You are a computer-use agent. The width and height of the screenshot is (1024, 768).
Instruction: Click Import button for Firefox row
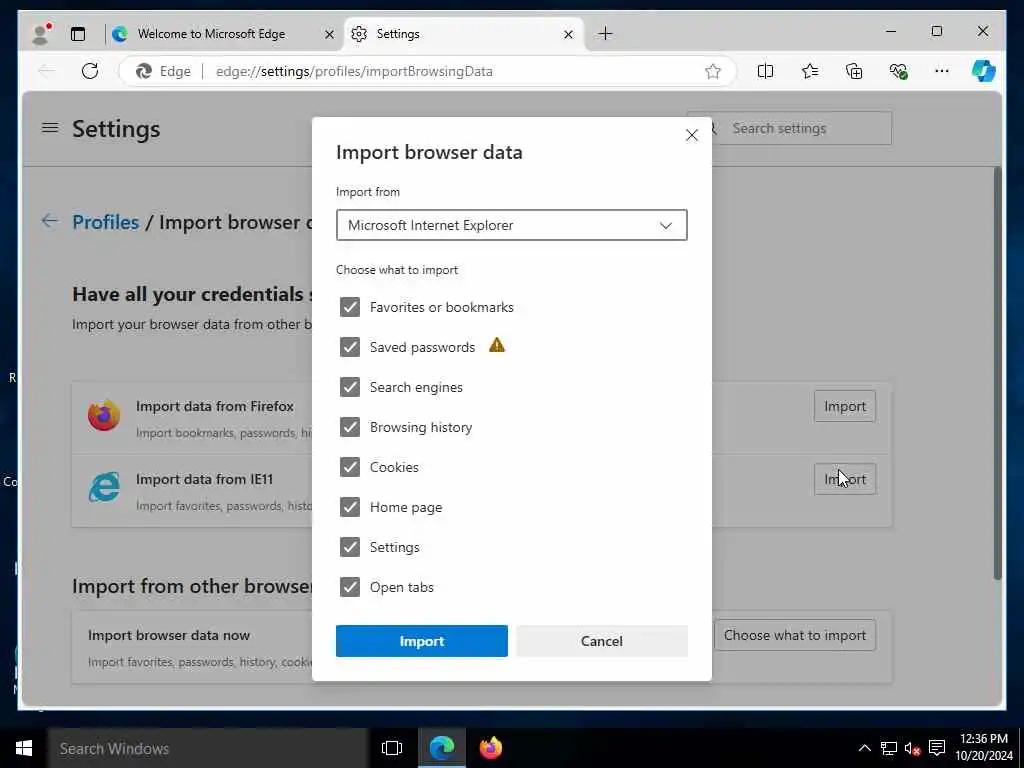click(x=844, y=406)
